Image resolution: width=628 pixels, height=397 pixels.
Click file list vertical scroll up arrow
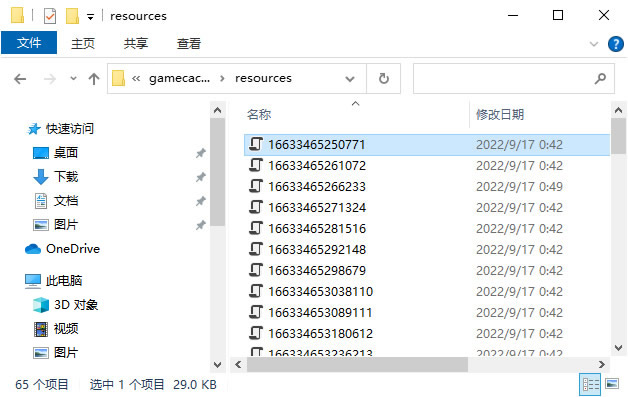(x=618, y=110)
